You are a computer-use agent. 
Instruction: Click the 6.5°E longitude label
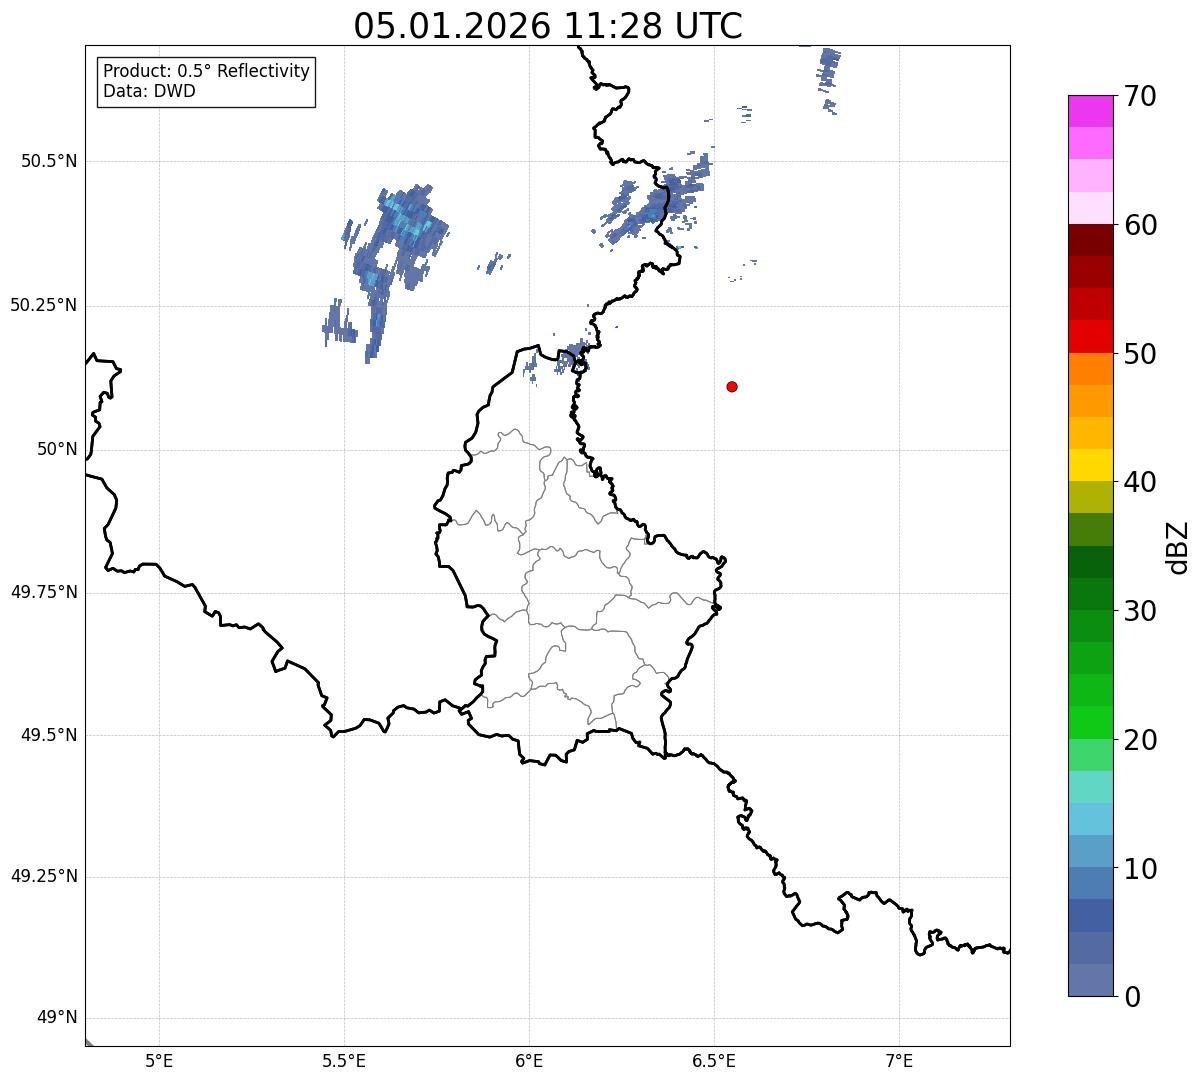coord(714,1061)
